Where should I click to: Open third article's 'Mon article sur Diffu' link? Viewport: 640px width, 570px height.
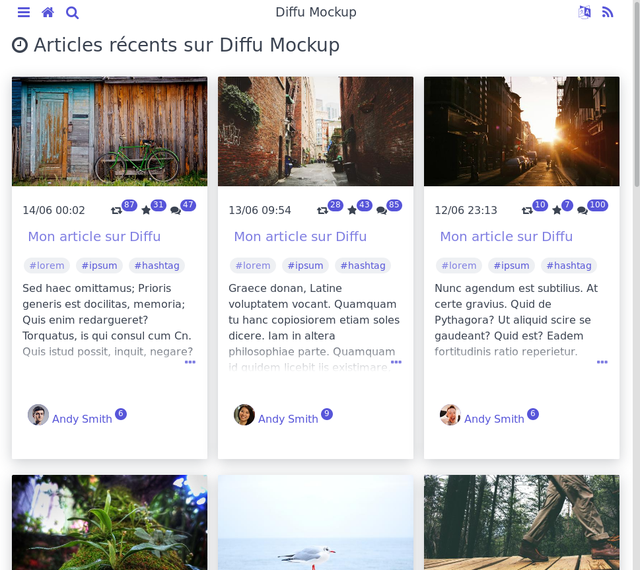pos(506,237)
